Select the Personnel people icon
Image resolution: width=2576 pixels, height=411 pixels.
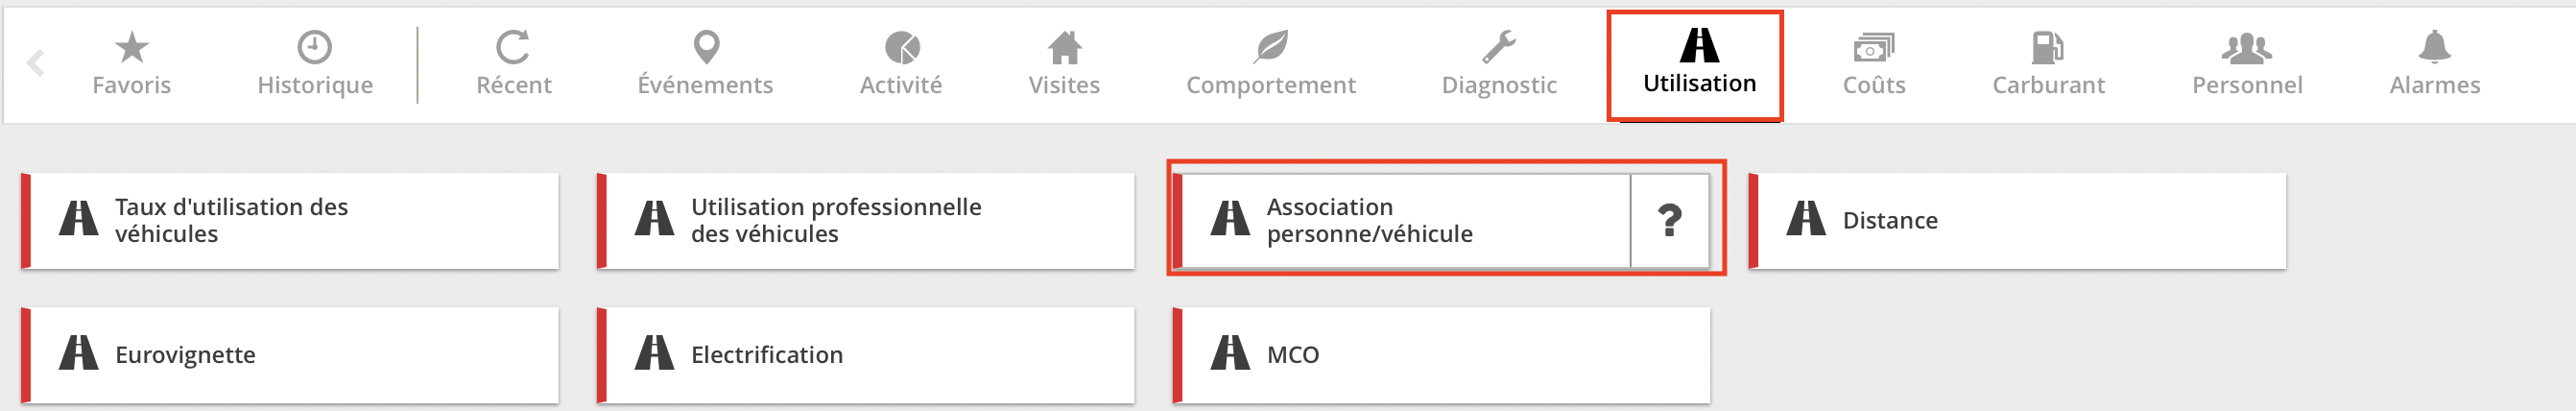click(x=2247, y=46)
